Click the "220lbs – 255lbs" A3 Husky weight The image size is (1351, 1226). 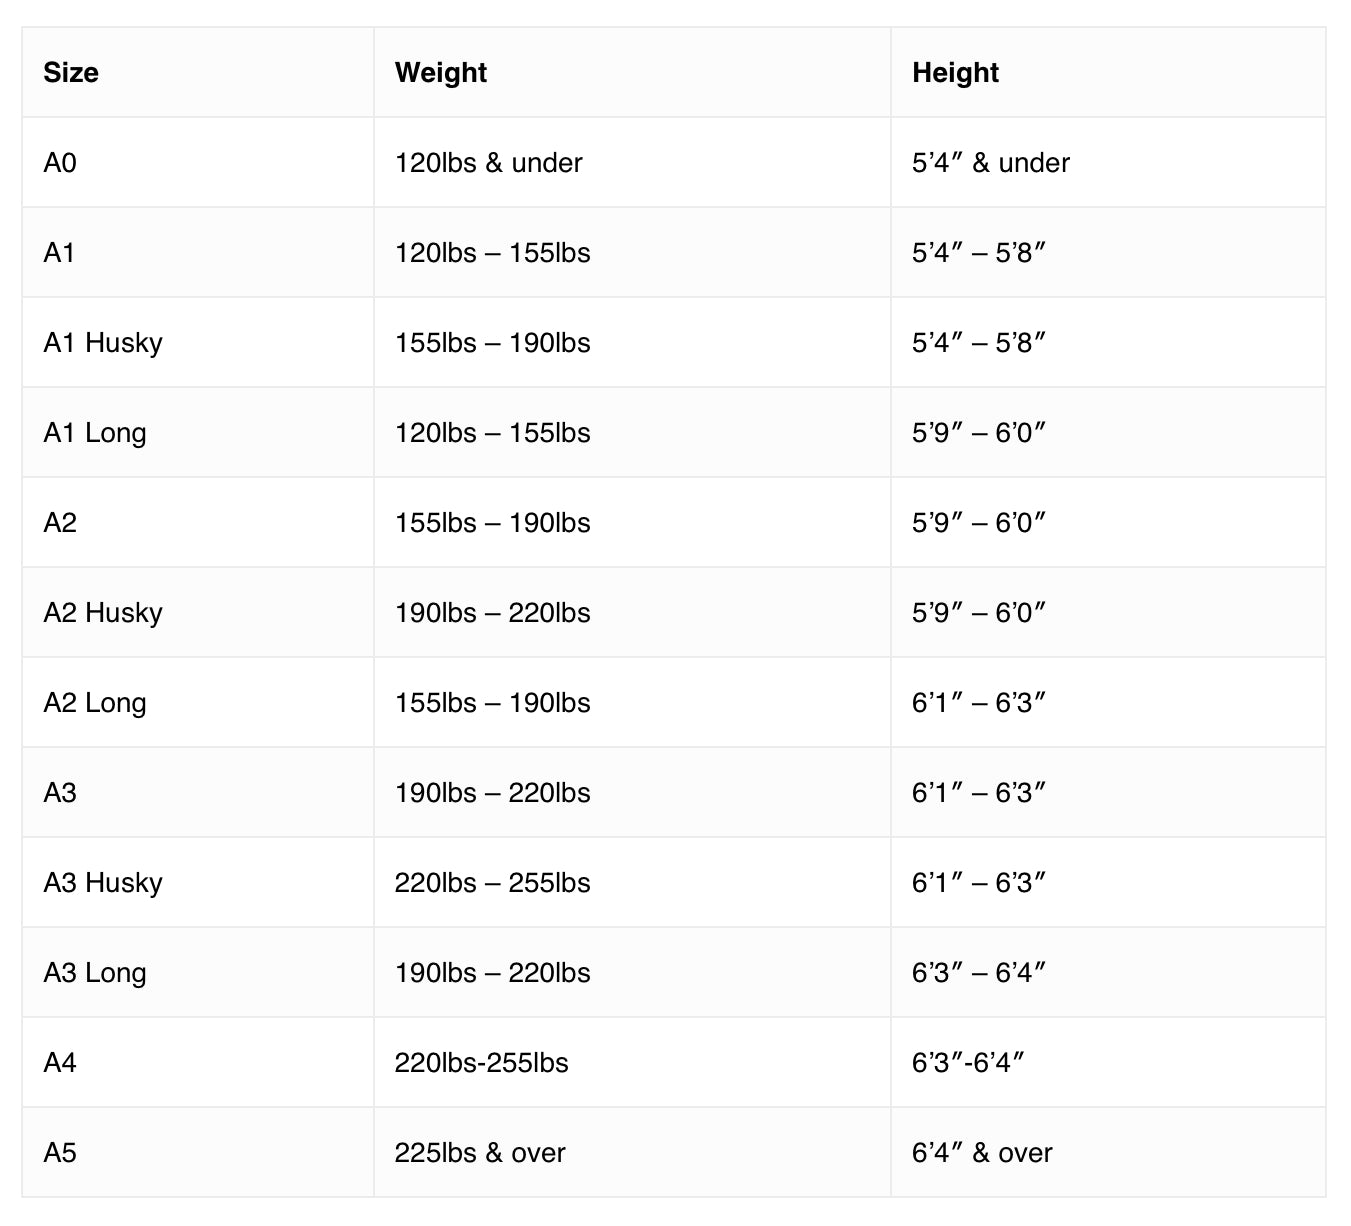(492, 883)
